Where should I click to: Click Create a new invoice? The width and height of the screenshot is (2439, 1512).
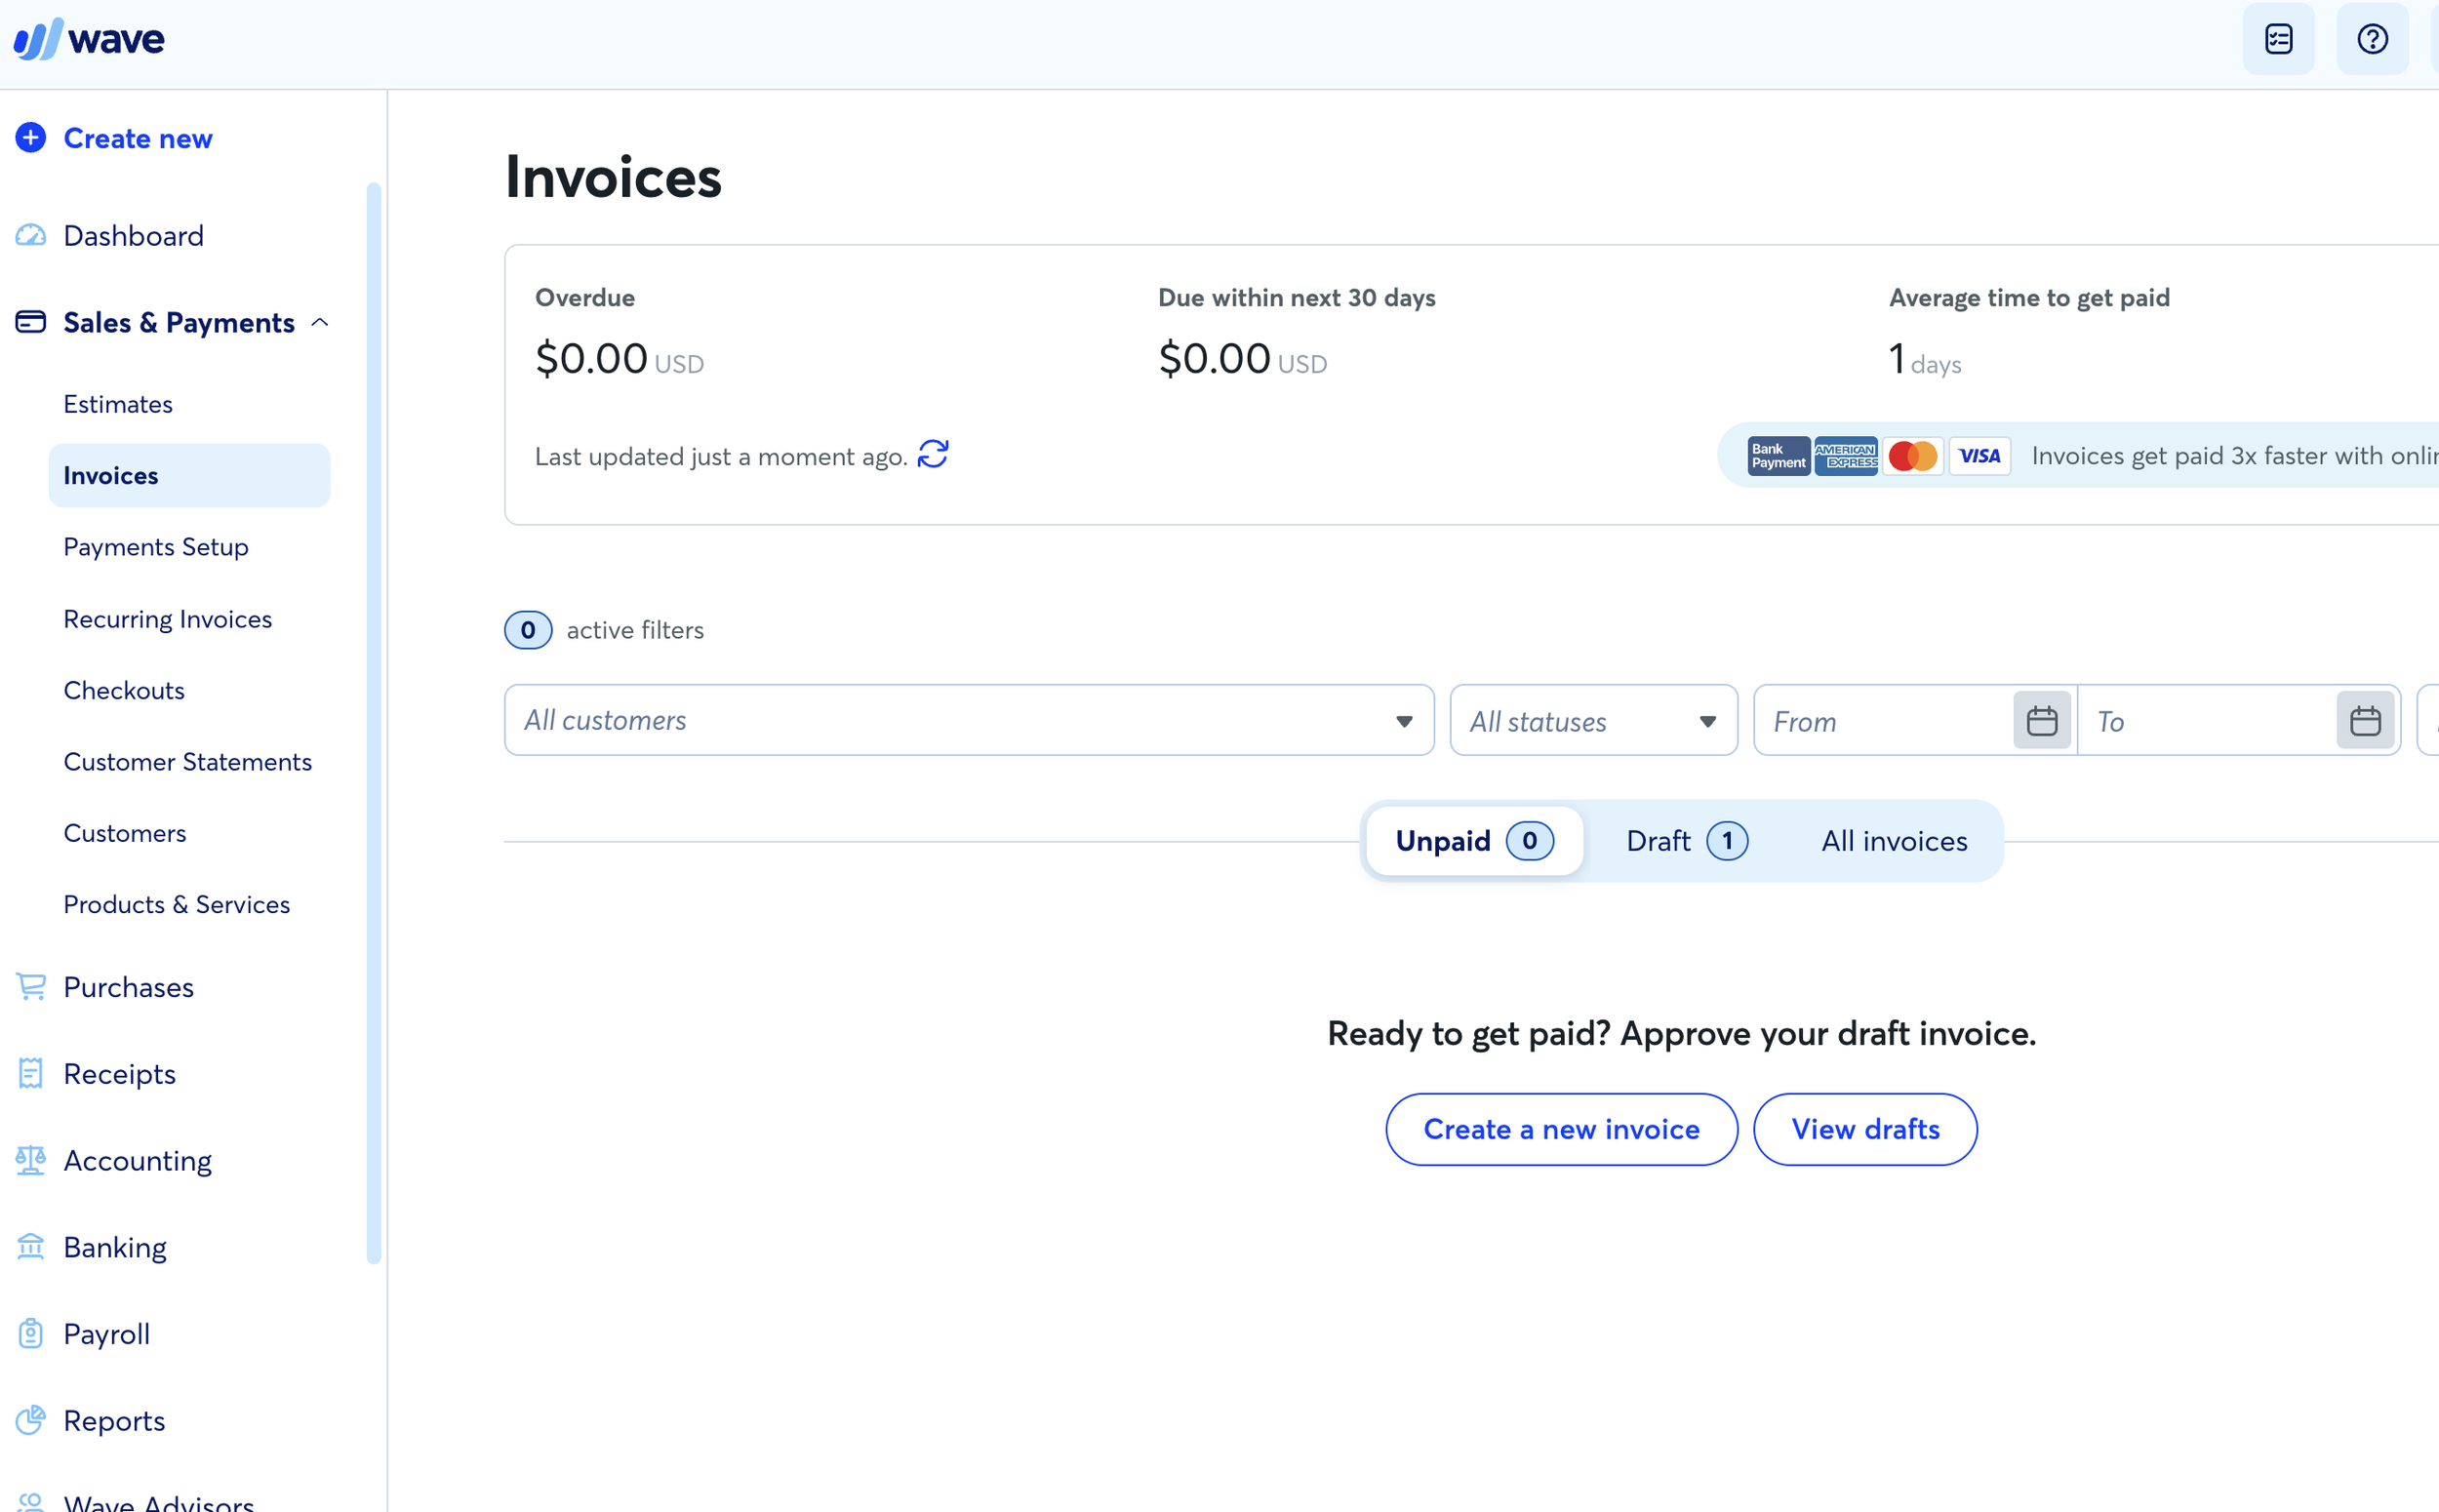coord(1560,1129)
